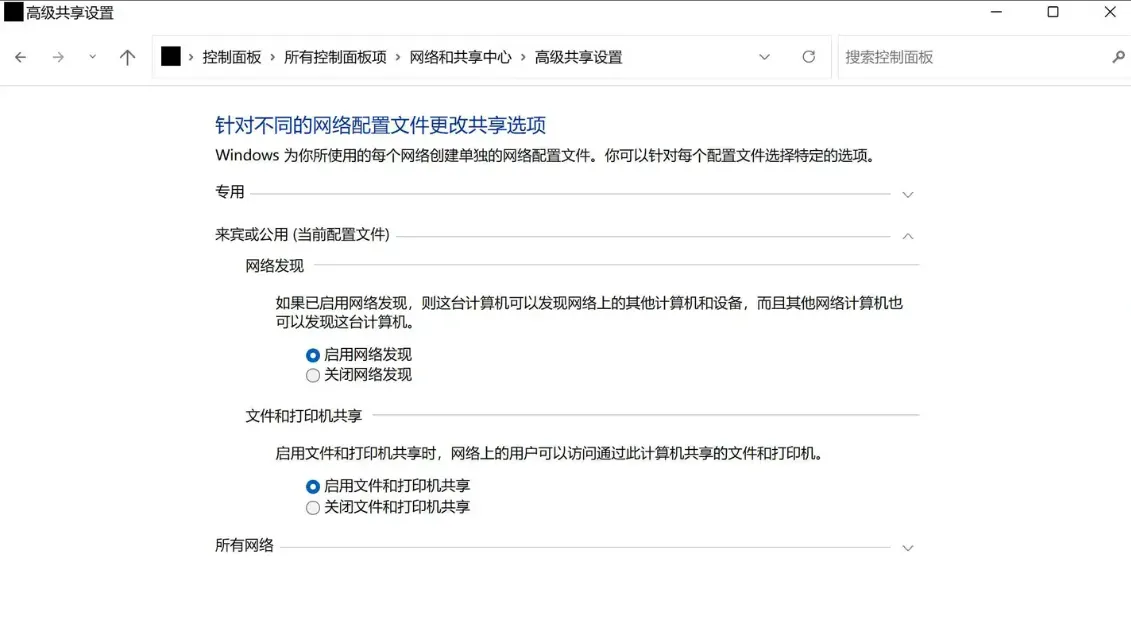This screenshot has width=1131, height=620.
Task: Select 启用网络发现 radio button
Action: 313,355
